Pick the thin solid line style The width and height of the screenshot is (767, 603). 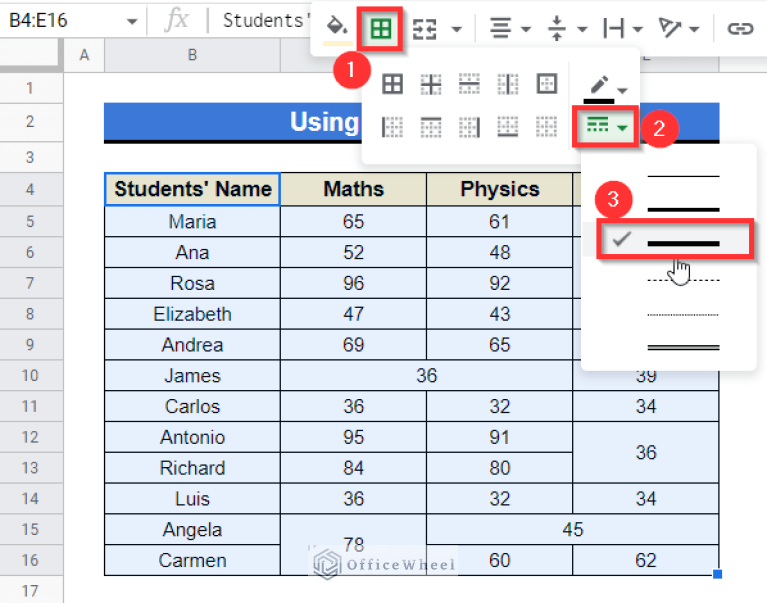point(683,176)
